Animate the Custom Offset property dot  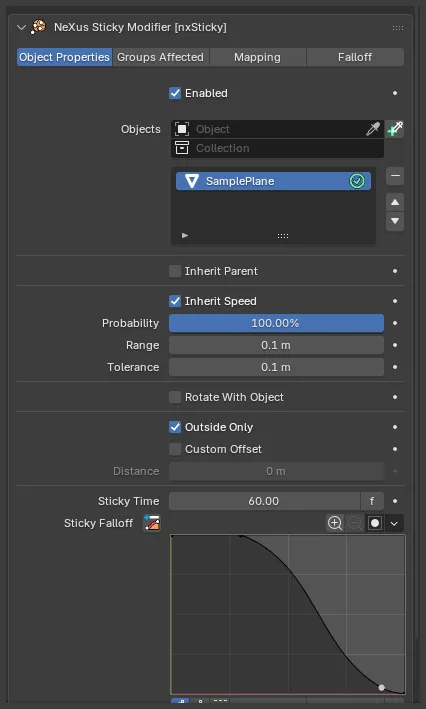(x=395, y=449)
